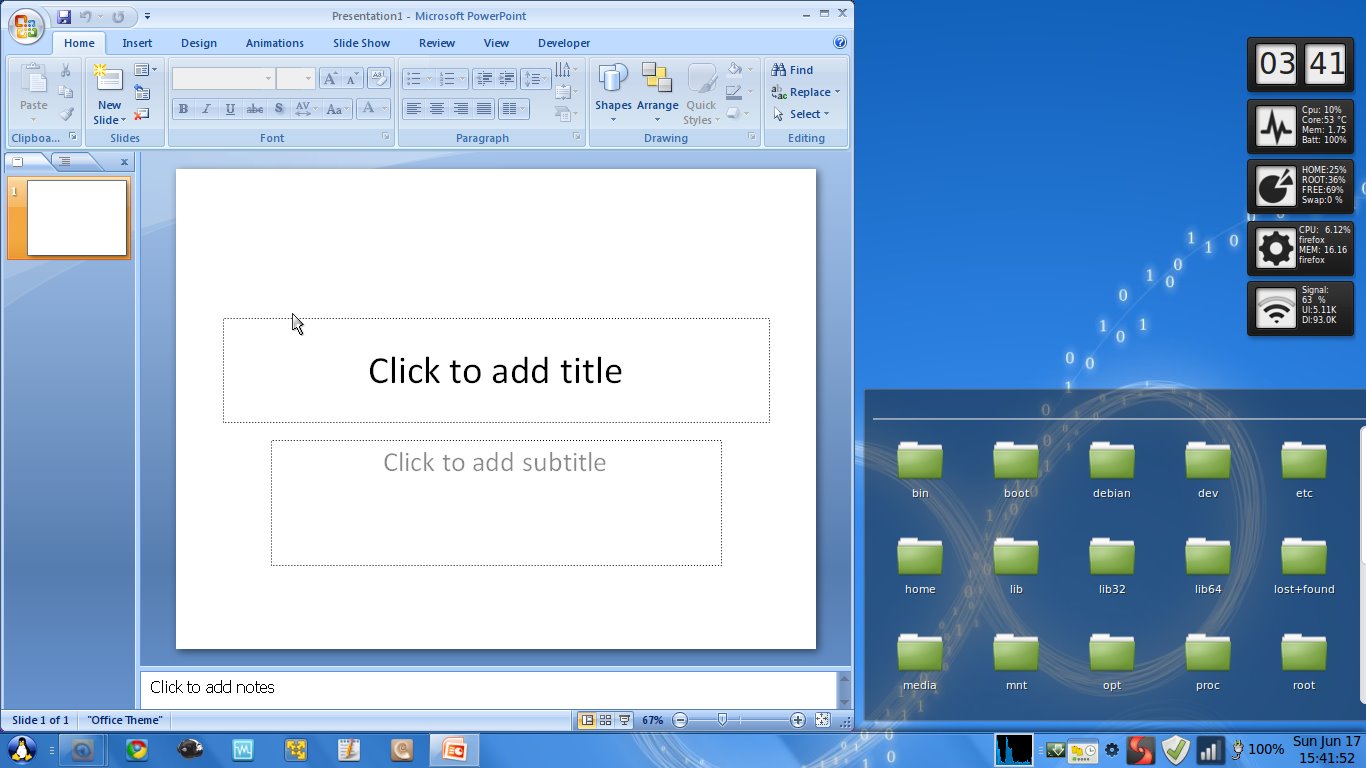Start Slide Show from status bar
Screen dimensions: 1366x768
point(625,720)
